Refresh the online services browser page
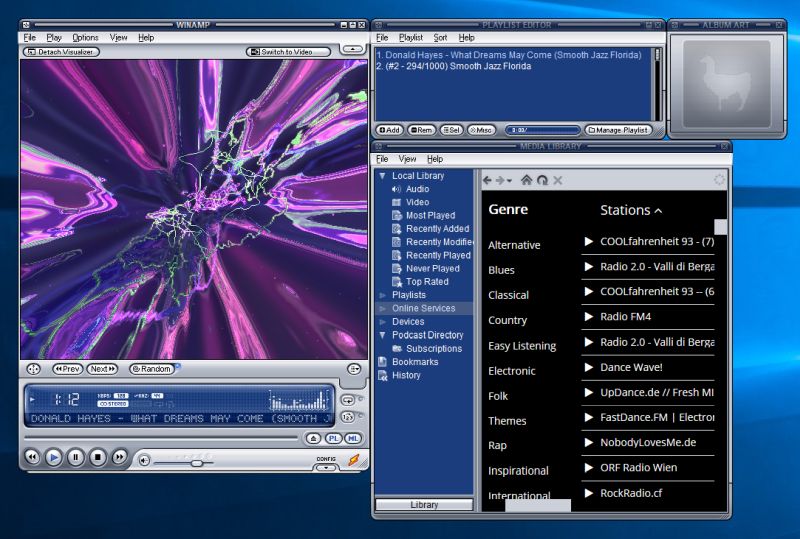The image size is (800, 539). (x=542, y=180)
